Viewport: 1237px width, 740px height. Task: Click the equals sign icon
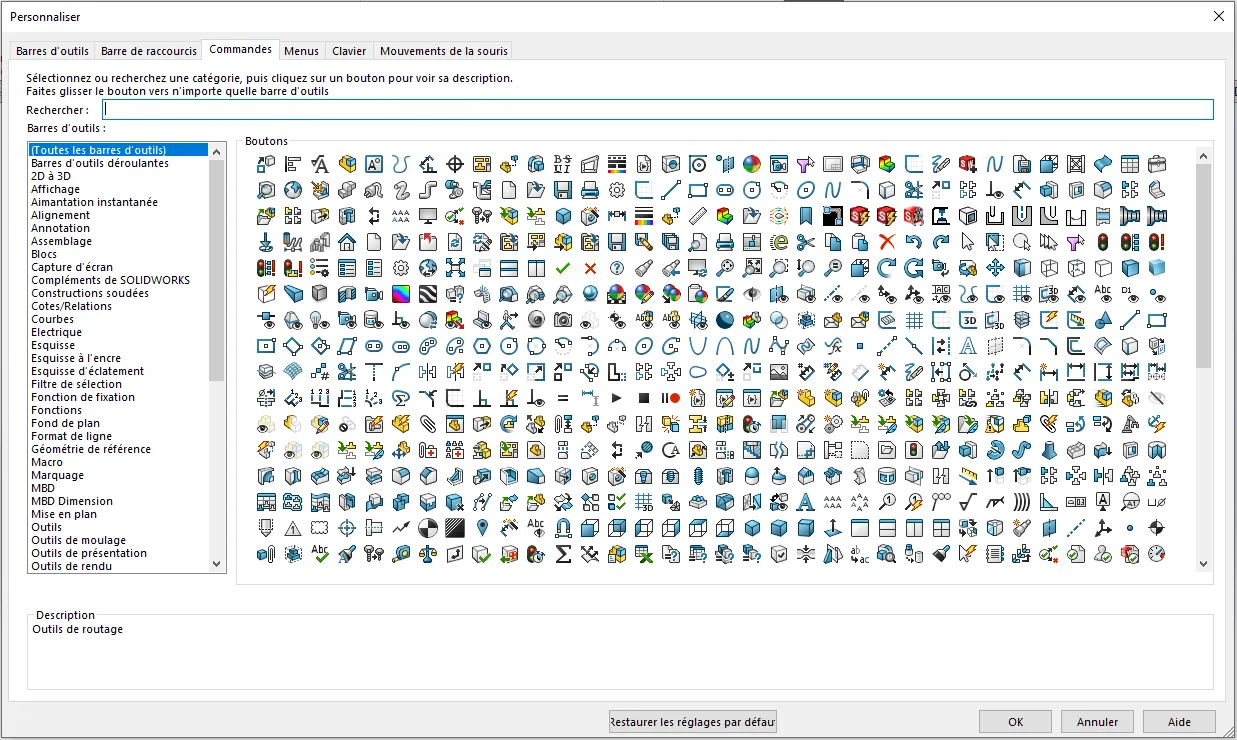tap(563, 398)
